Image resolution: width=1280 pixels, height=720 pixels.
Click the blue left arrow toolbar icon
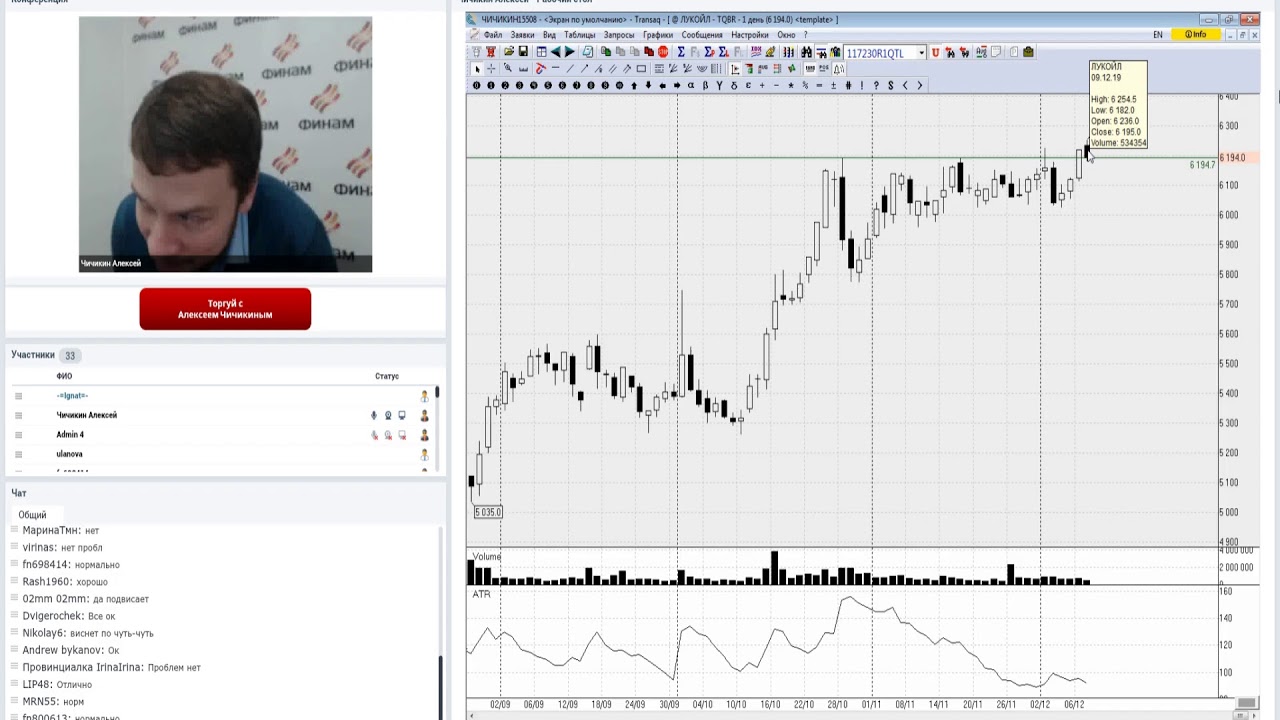[556, 52]
